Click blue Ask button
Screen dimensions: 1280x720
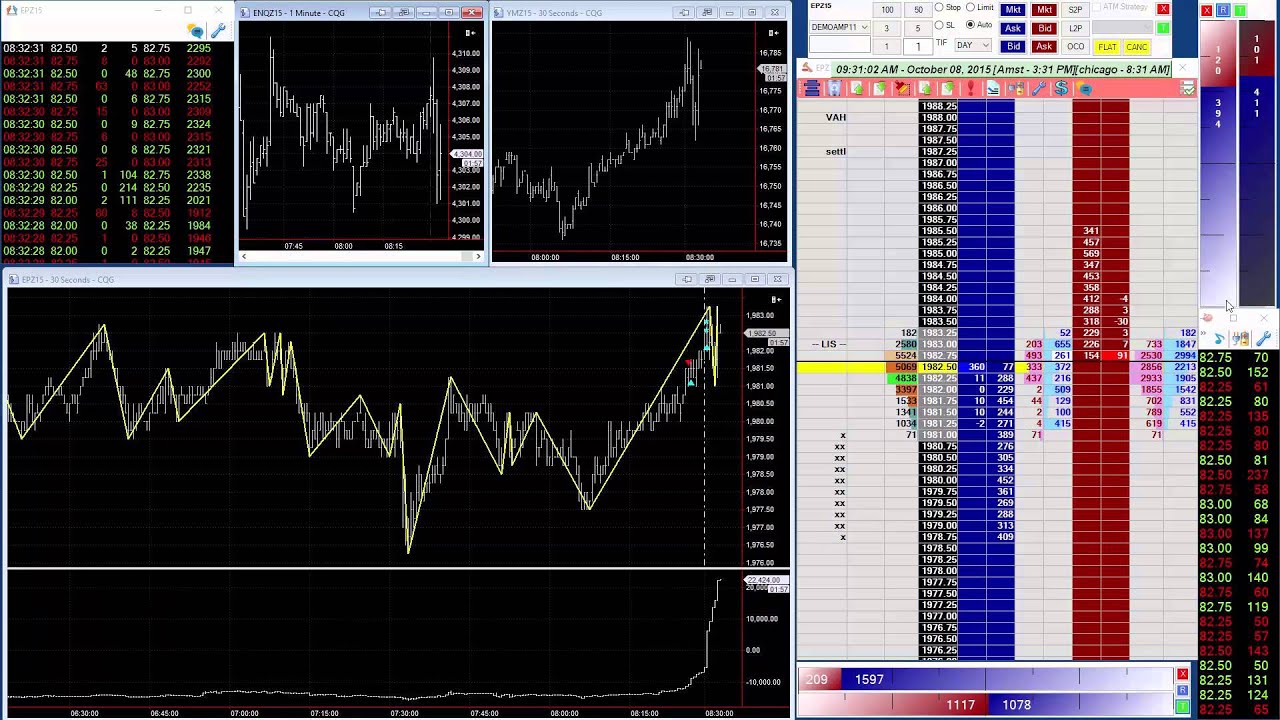(x=1013, y=28)
